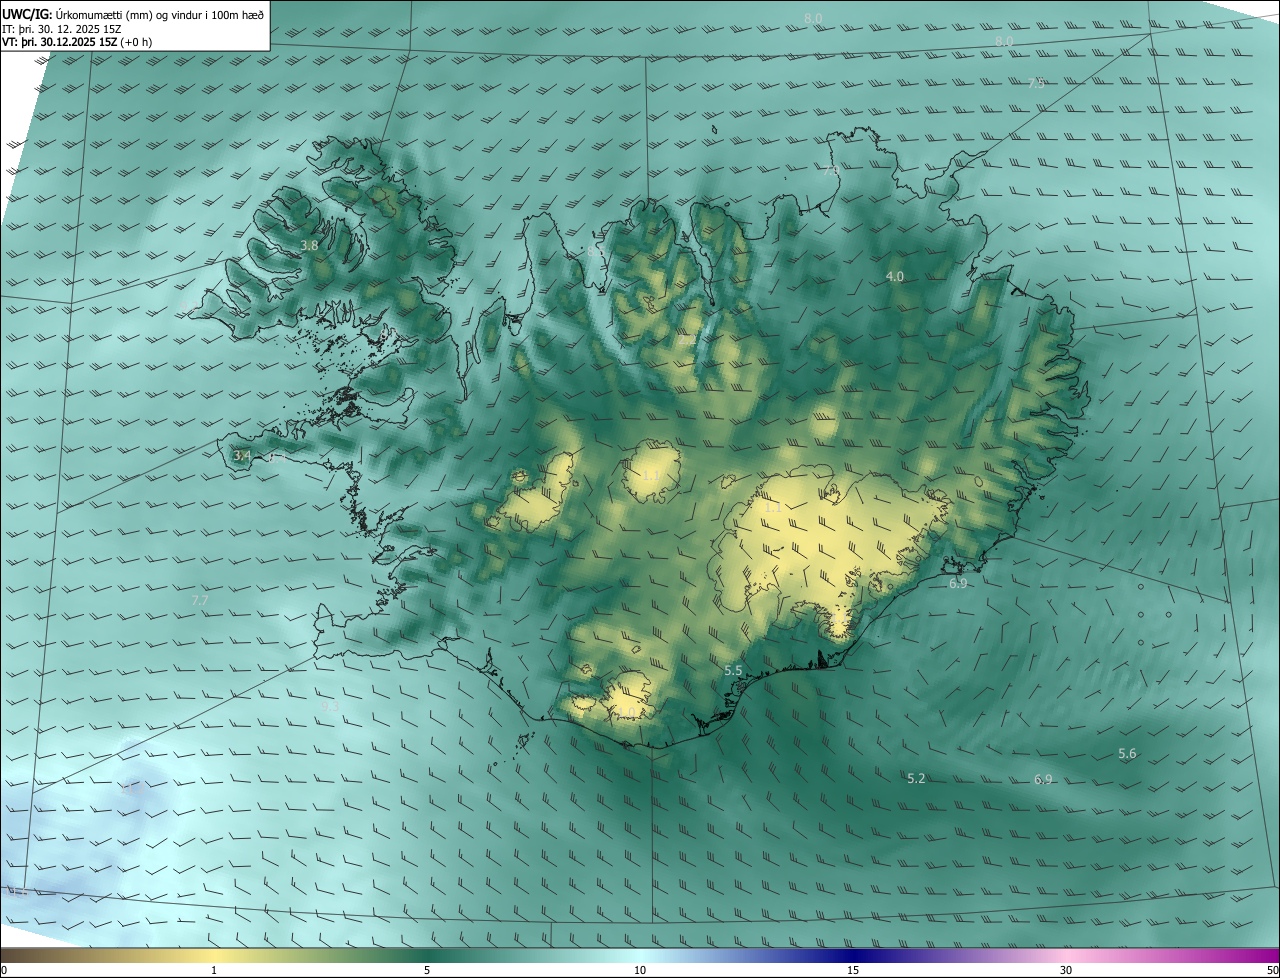This screenshot has width=1280, height=978.
Task: Click the 'VT: þri. 30.12.2025 15Z (+0 h)' line
Action: click(x=77, y=42)
